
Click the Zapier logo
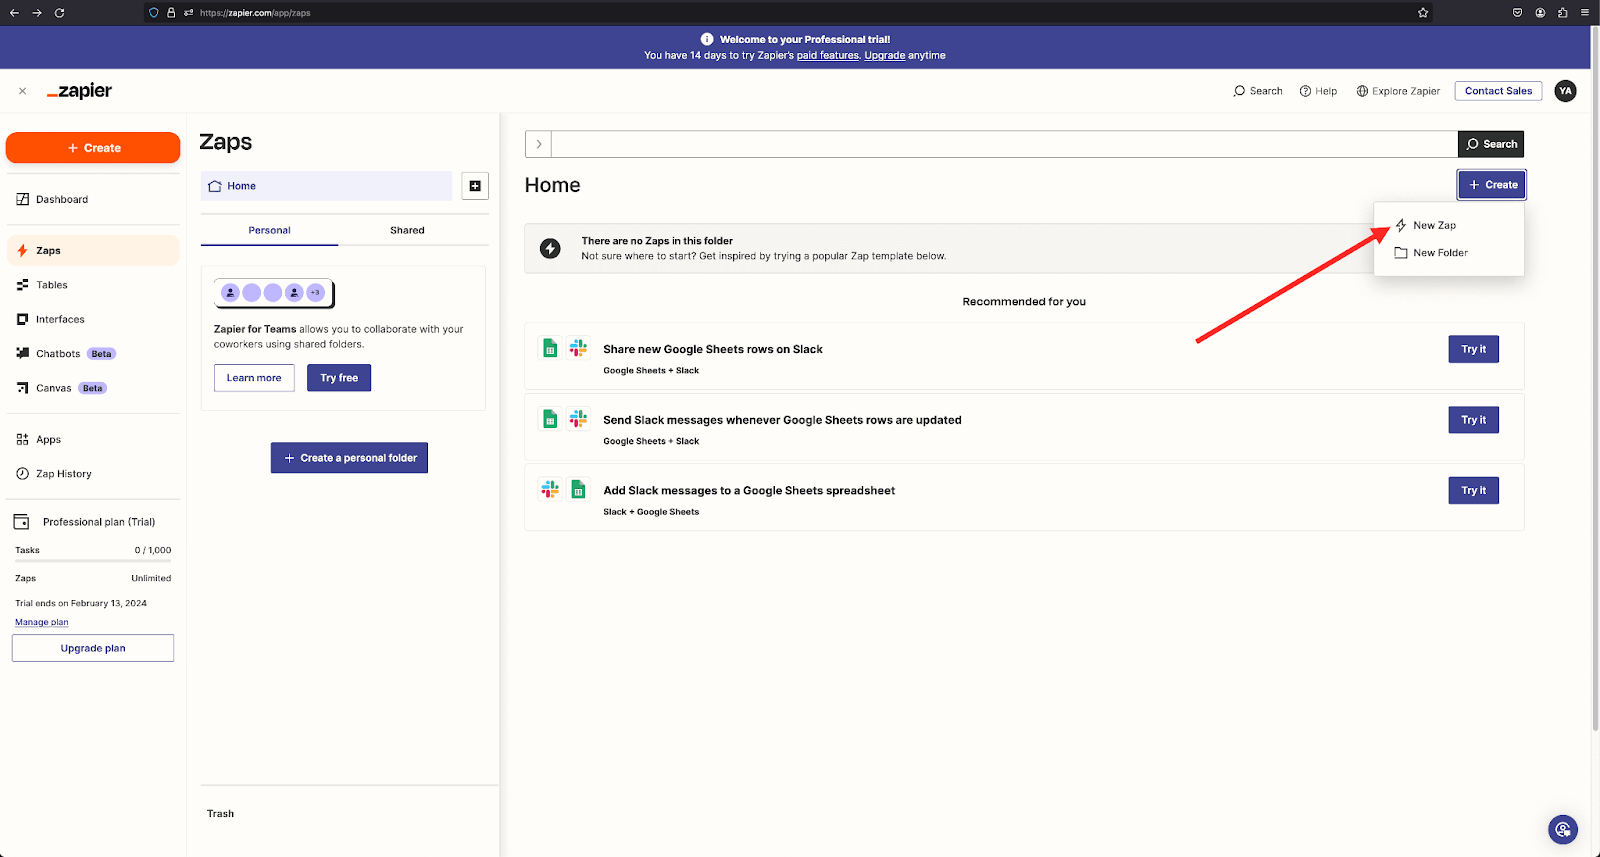point(80,91)
